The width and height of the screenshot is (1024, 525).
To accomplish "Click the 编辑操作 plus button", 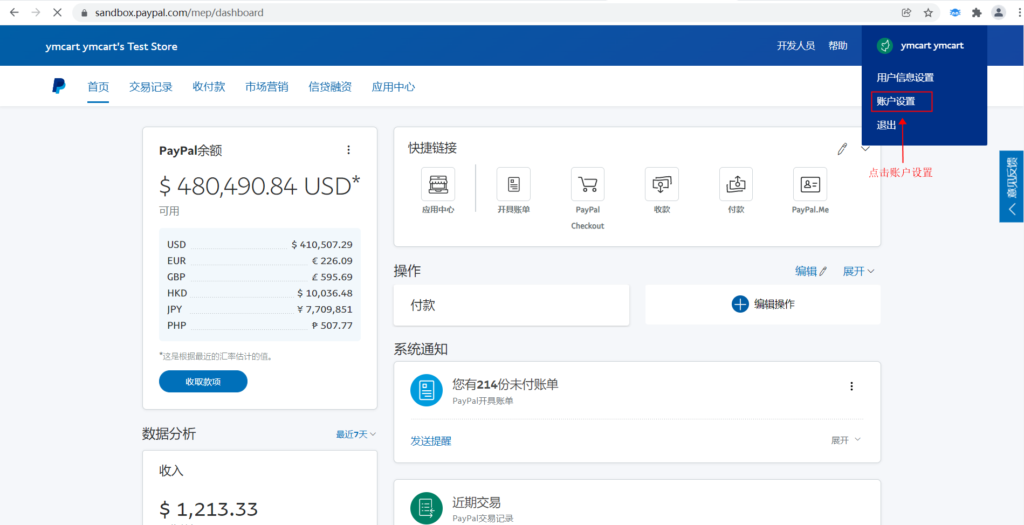I will click(740, 304).
